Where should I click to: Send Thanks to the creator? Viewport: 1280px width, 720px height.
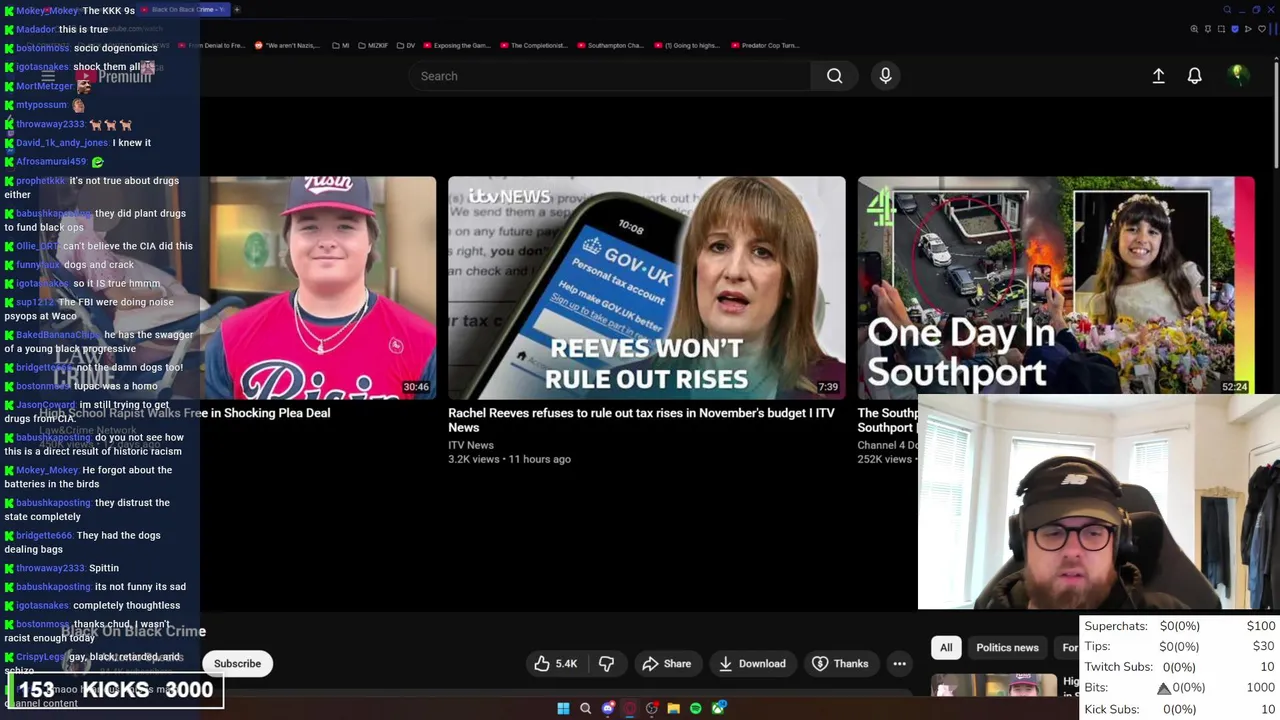coord(840,664)
